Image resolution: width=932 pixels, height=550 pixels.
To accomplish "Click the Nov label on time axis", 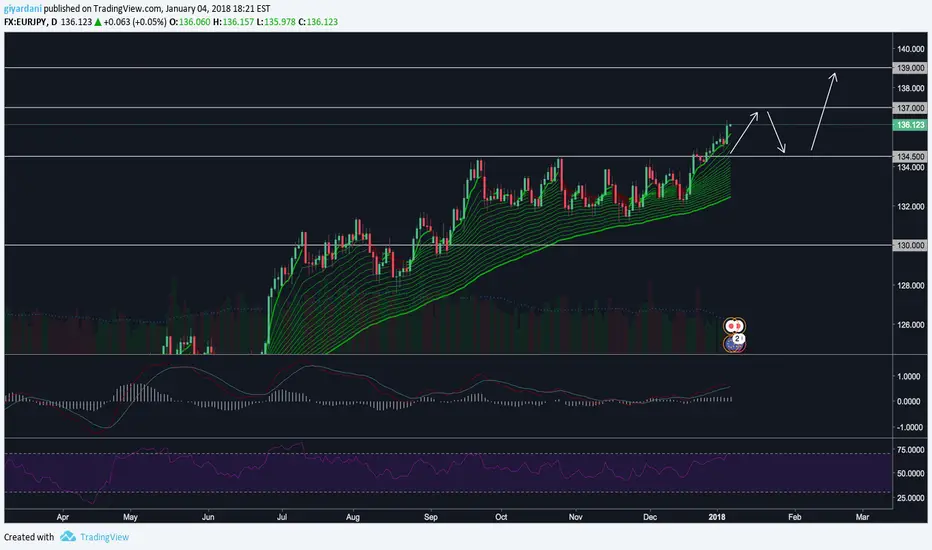I will tap(575, 517).
